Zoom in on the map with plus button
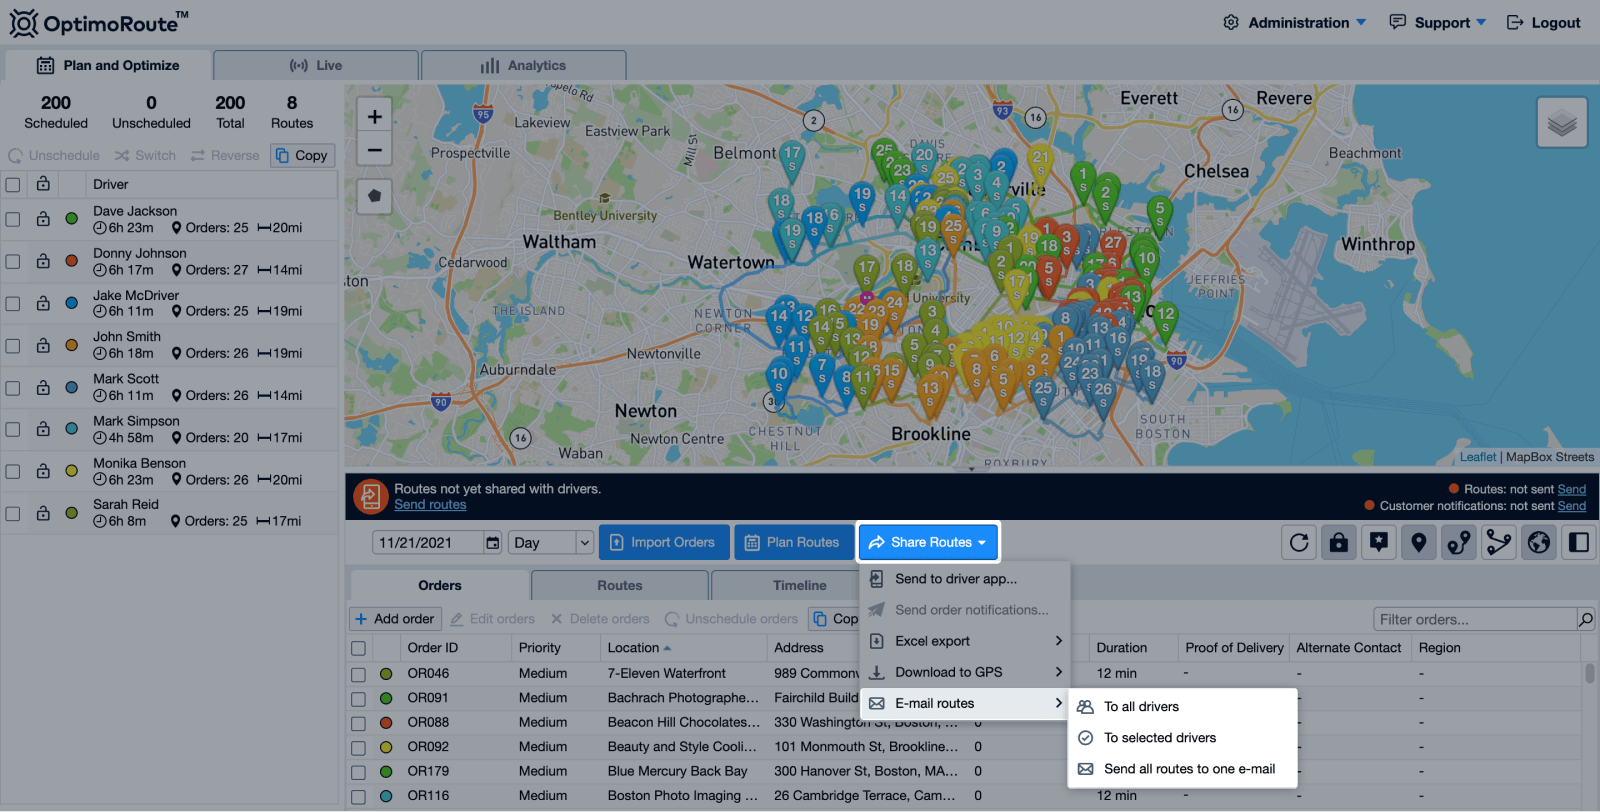 click(x=374, y=117)
